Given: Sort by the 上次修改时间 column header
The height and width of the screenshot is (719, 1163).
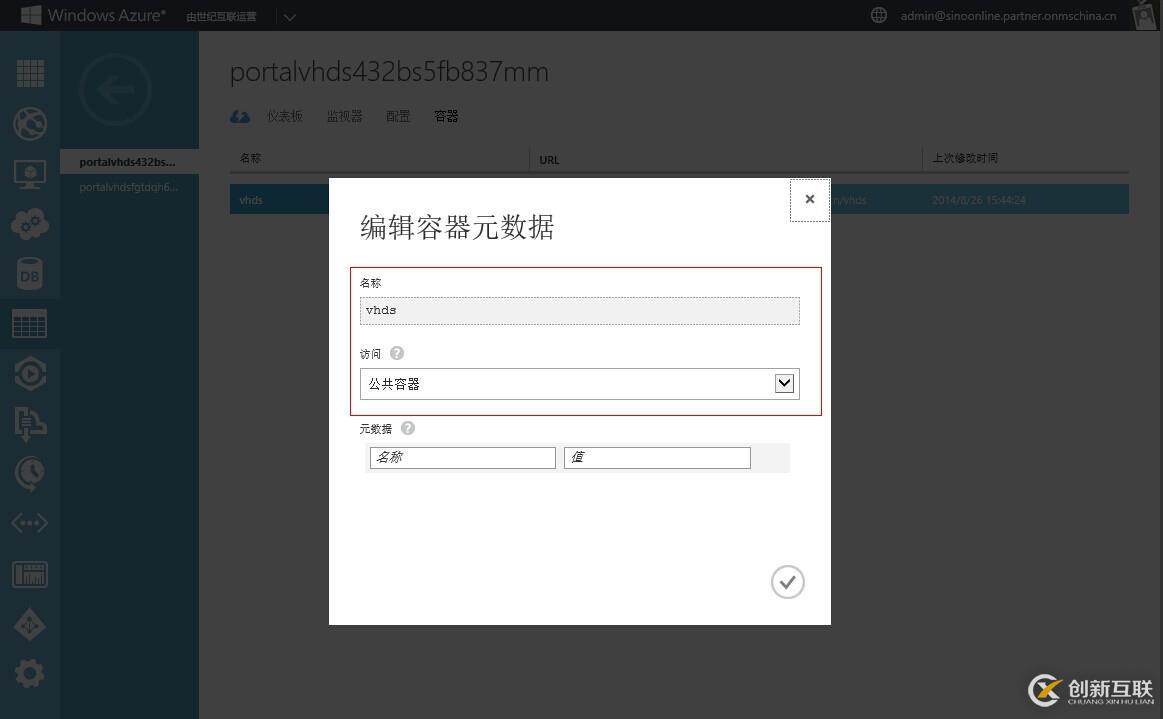Looking at the screenshot, I should tap(965, 158).
